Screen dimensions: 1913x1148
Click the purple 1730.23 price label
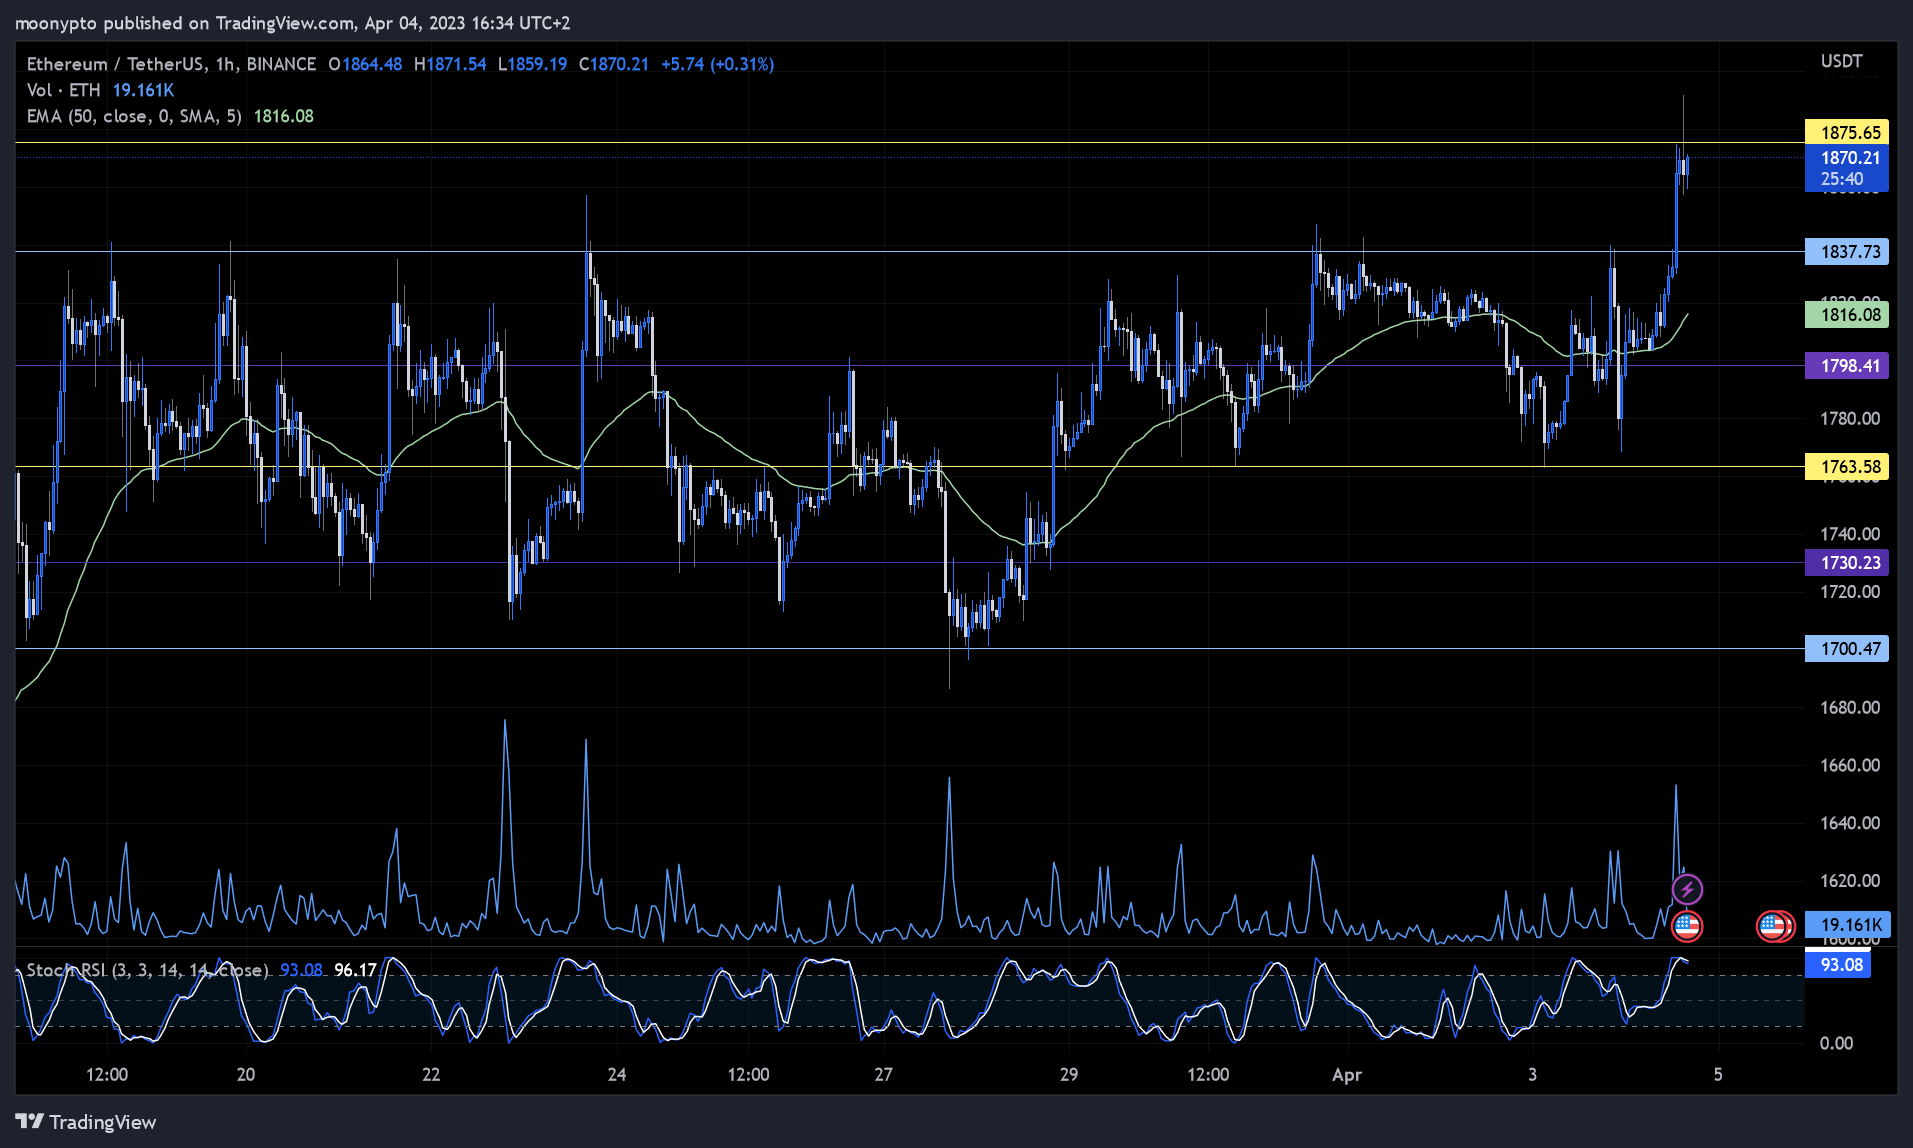coord(1847,563)
